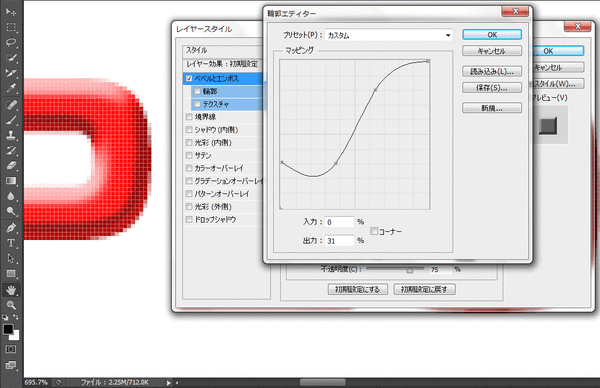Click the opacity value field showing 75
The image size is (600, 388).
[440, 270]
